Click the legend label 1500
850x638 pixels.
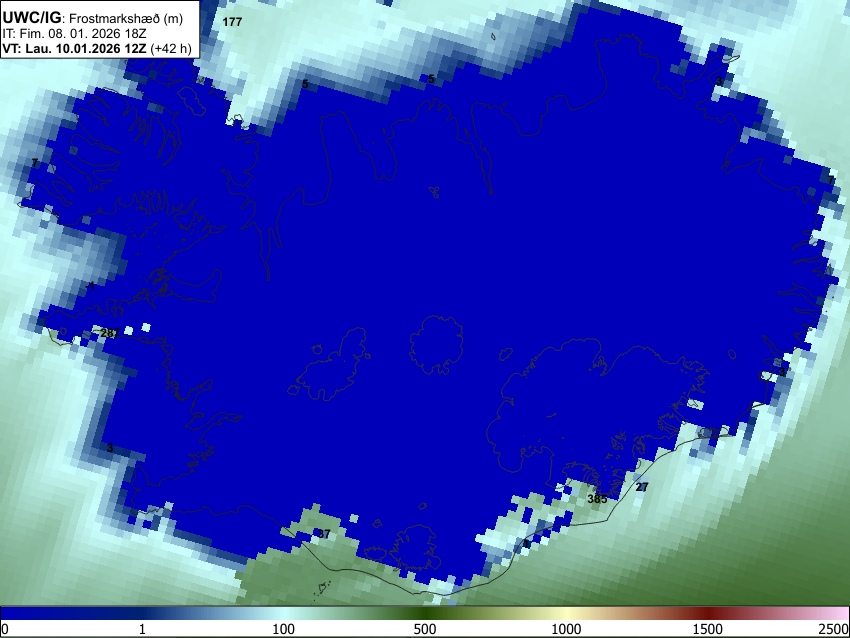pos(708,629)
